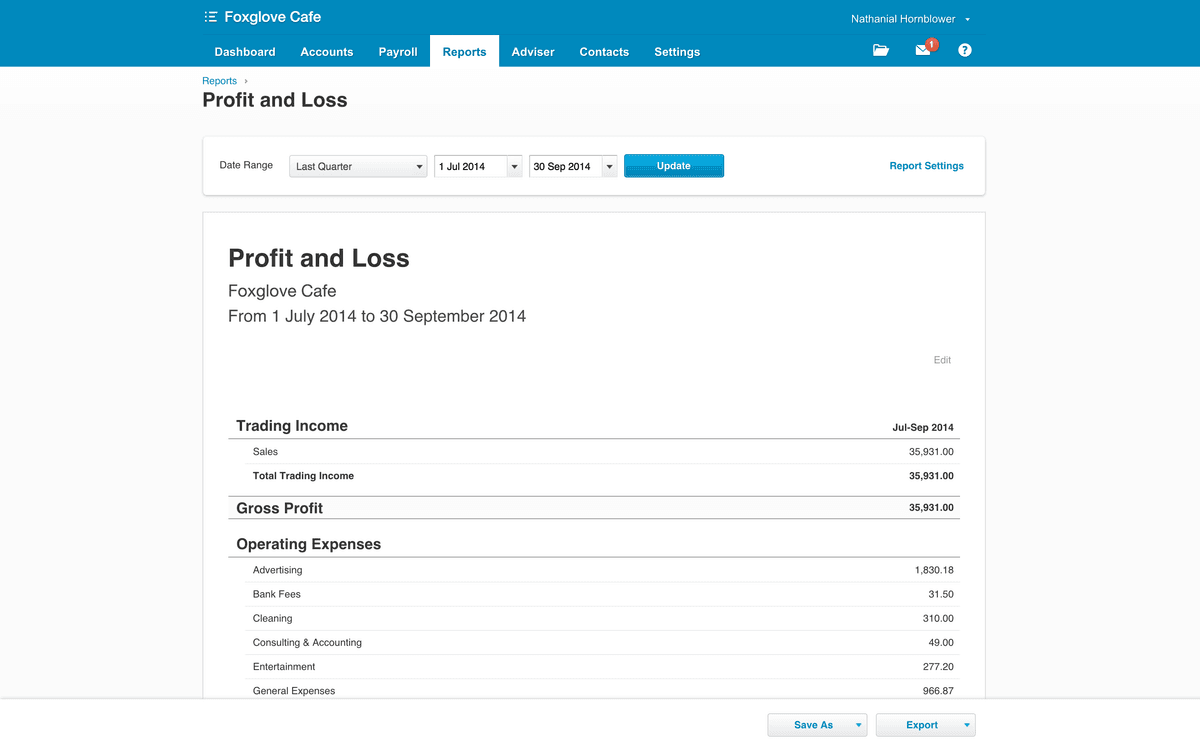Open the start date picker arrow
Screen dimensions: 1200x750
(x=514, y=166)
